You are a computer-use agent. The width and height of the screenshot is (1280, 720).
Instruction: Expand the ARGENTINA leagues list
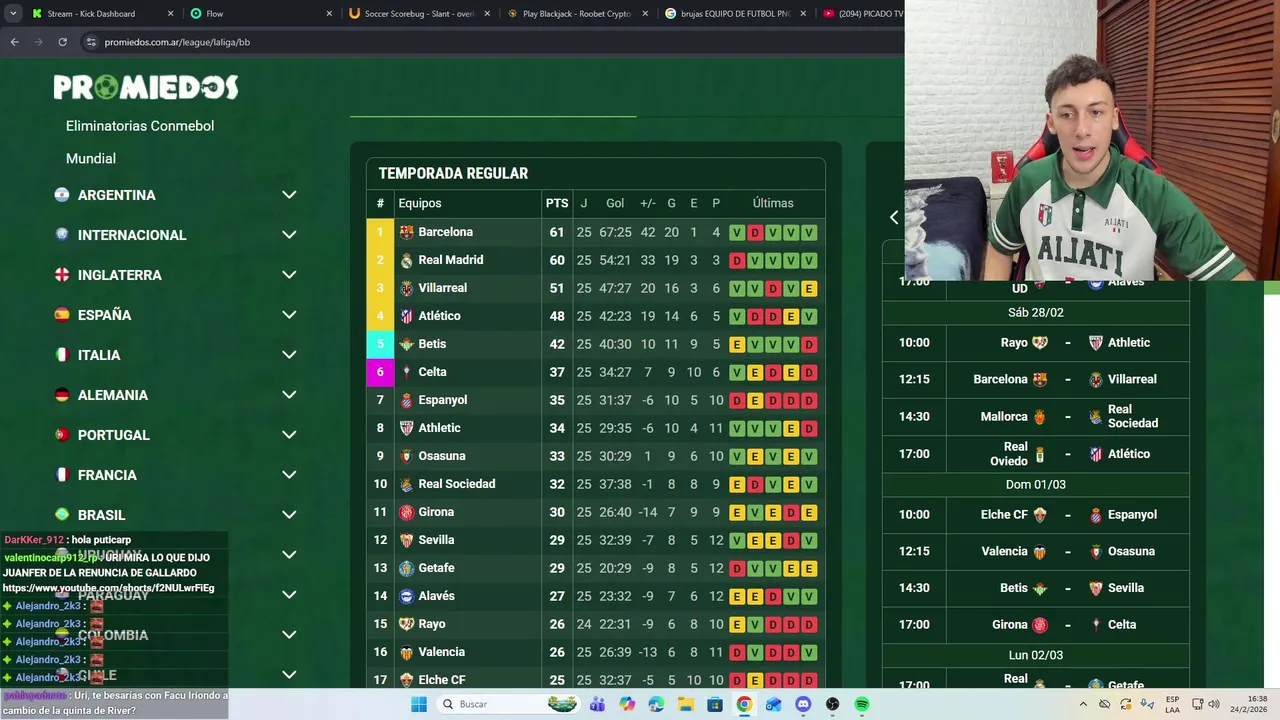click(289, 195)
